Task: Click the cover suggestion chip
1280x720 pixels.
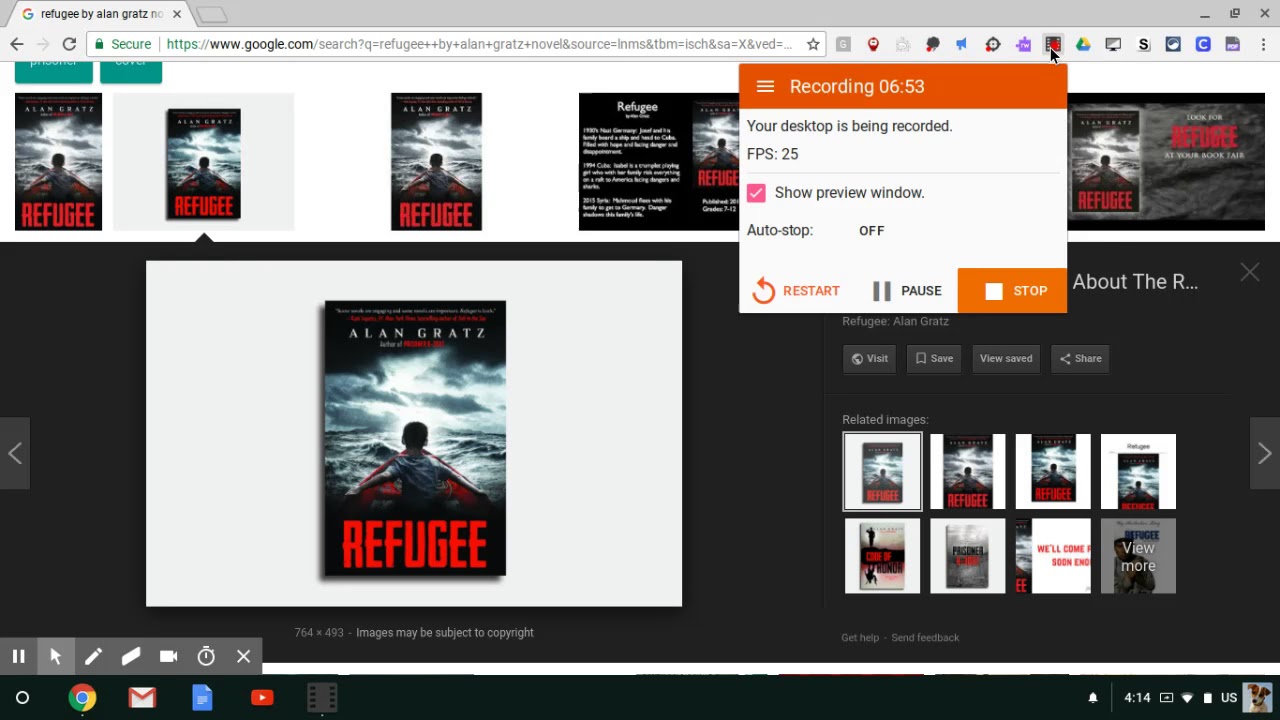Action: [131, 68]
